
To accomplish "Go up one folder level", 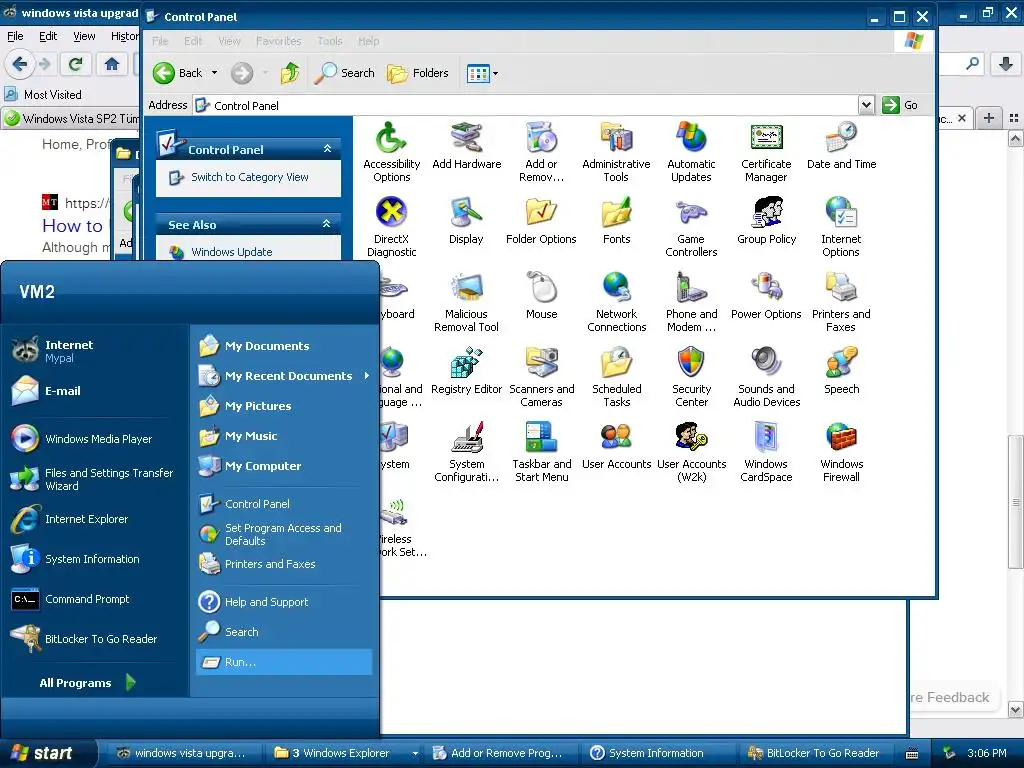I will tap(290, 73).
